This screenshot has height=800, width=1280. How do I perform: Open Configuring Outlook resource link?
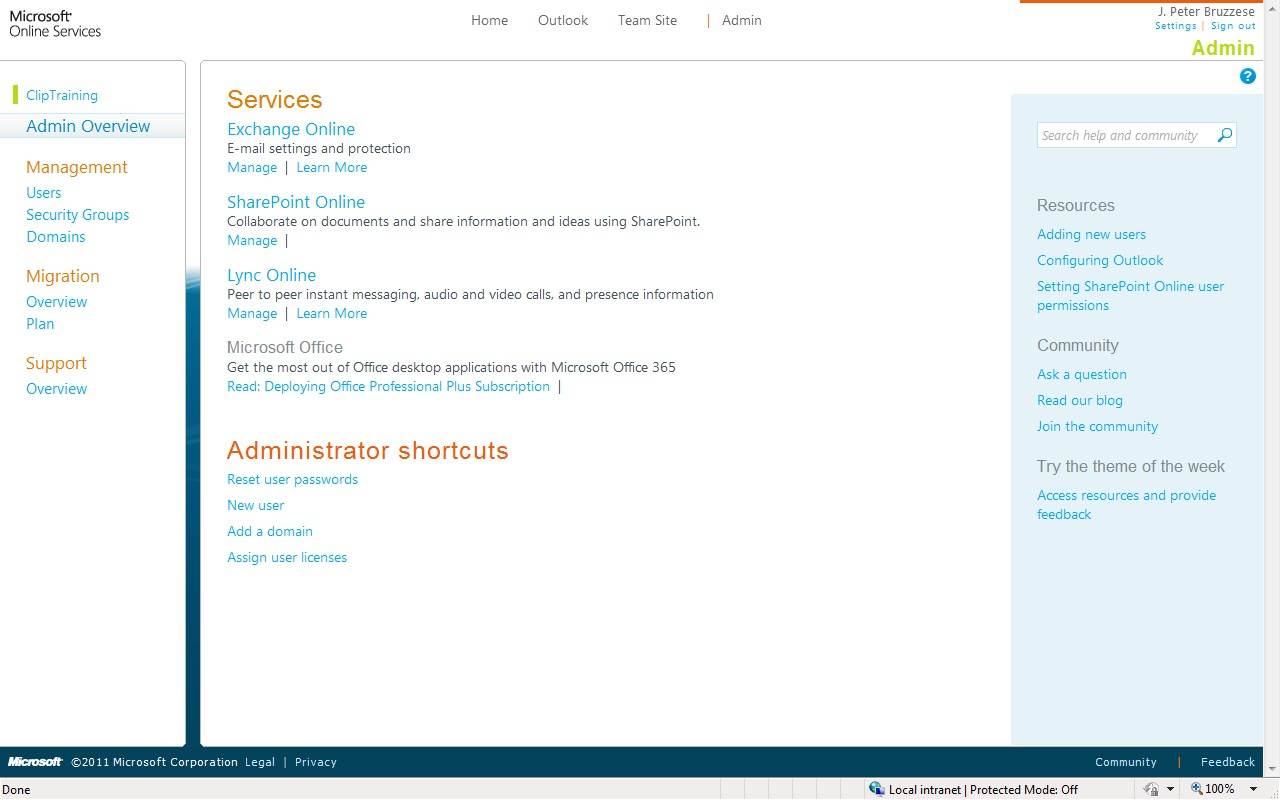click(1100, 260)
